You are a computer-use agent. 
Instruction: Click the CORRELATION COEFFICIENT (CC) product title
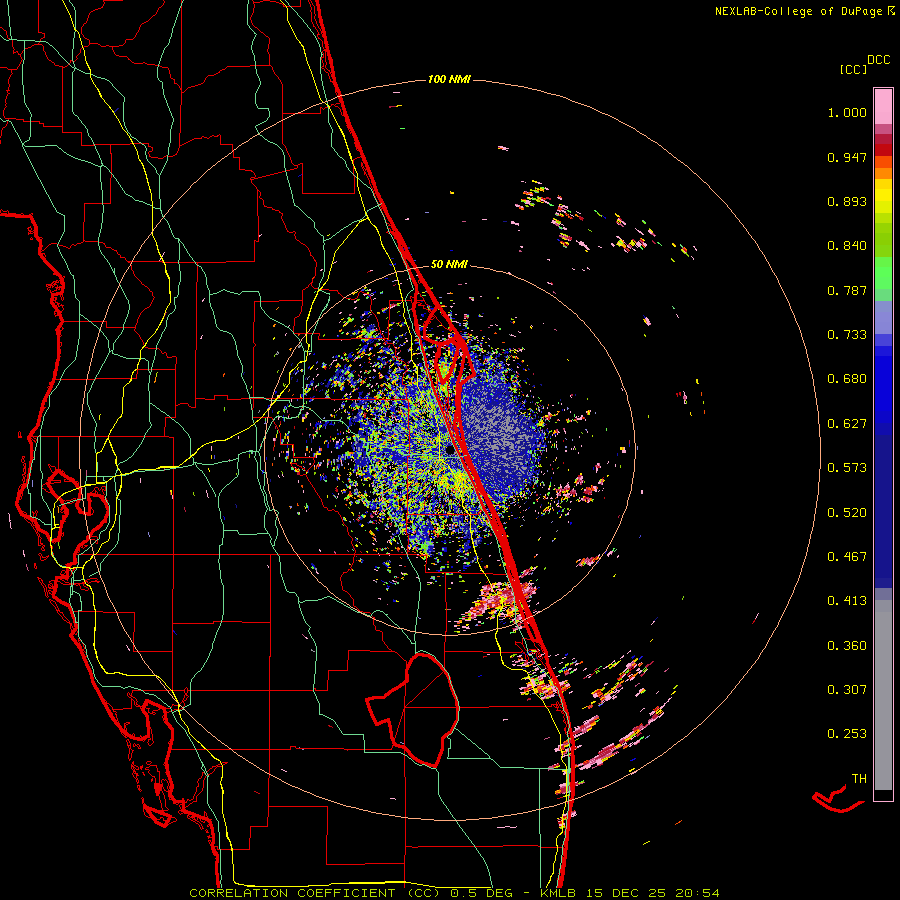click(x=315, y=893)
